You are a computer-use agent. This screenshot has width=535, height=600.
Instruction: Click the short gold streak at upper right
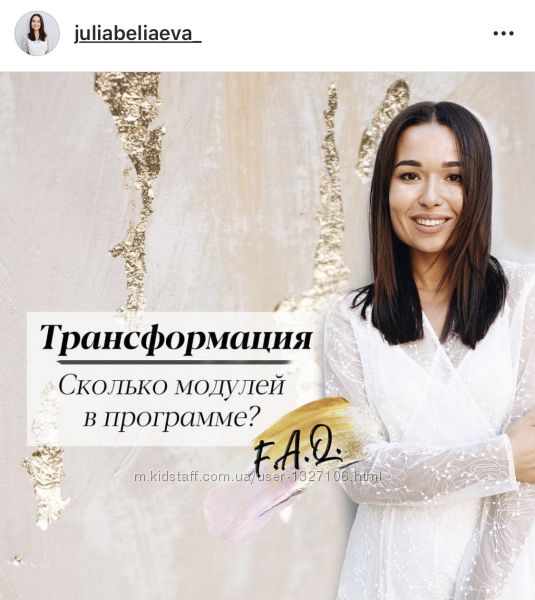point(383,128)
